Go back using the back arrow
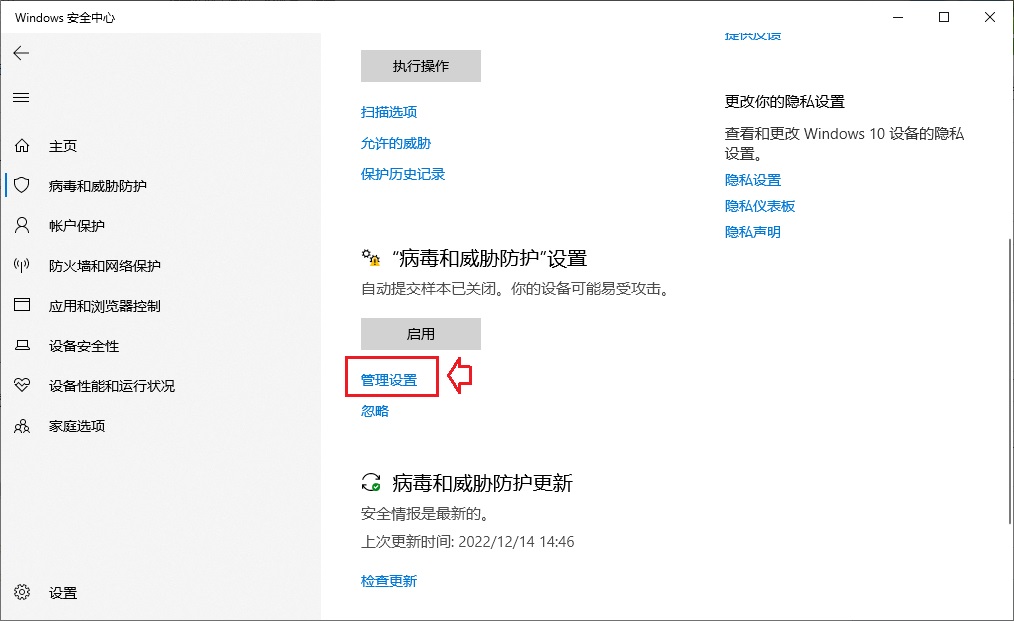Screen dimensions: 1014x621 (x=21, y=53)
